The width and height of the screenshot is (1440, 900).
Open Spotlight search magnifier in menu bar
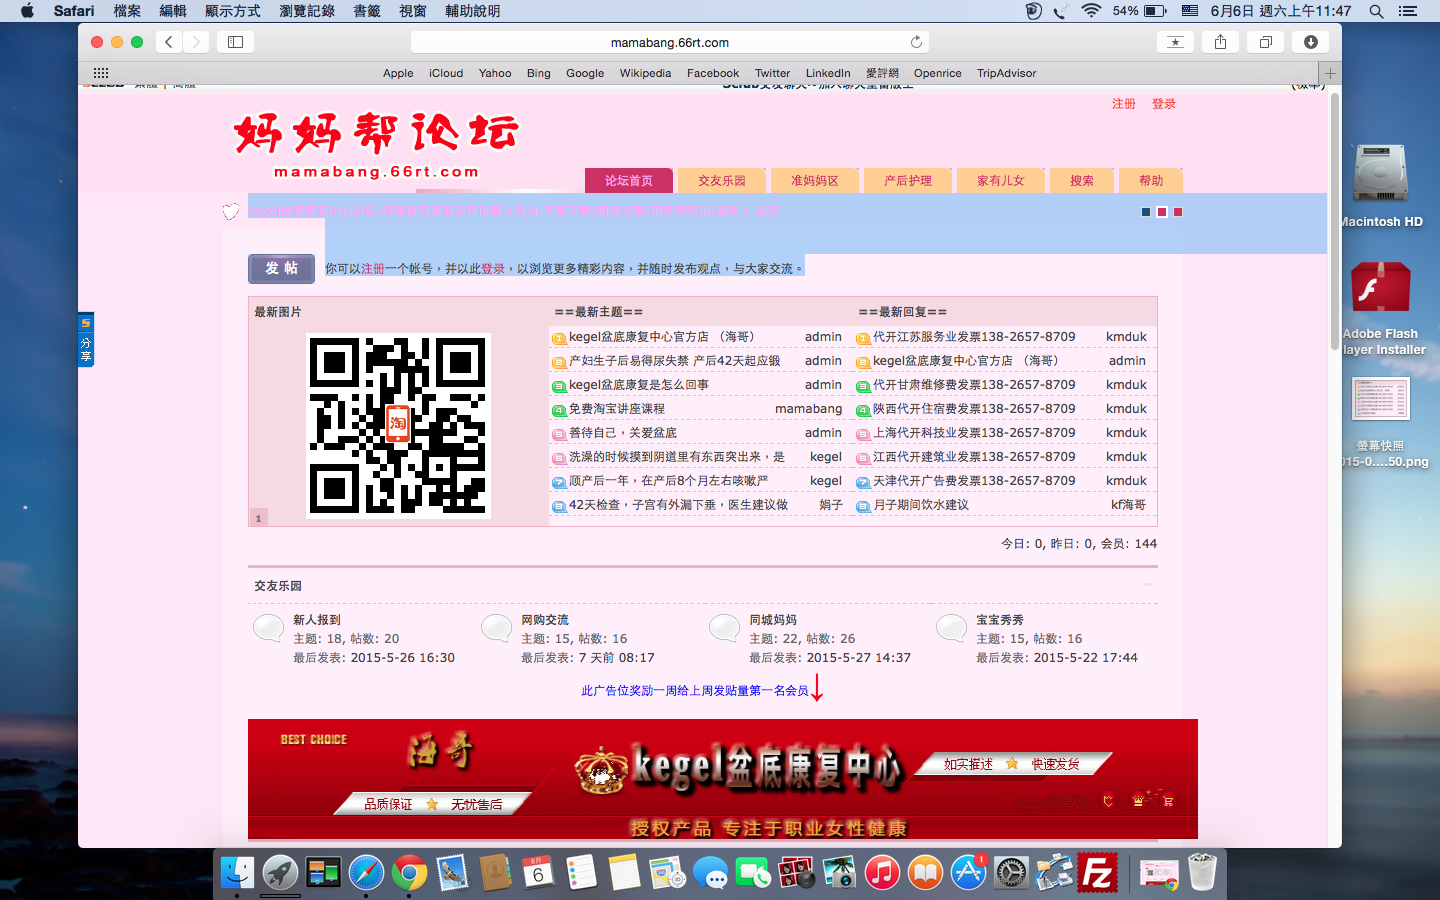1376,11
